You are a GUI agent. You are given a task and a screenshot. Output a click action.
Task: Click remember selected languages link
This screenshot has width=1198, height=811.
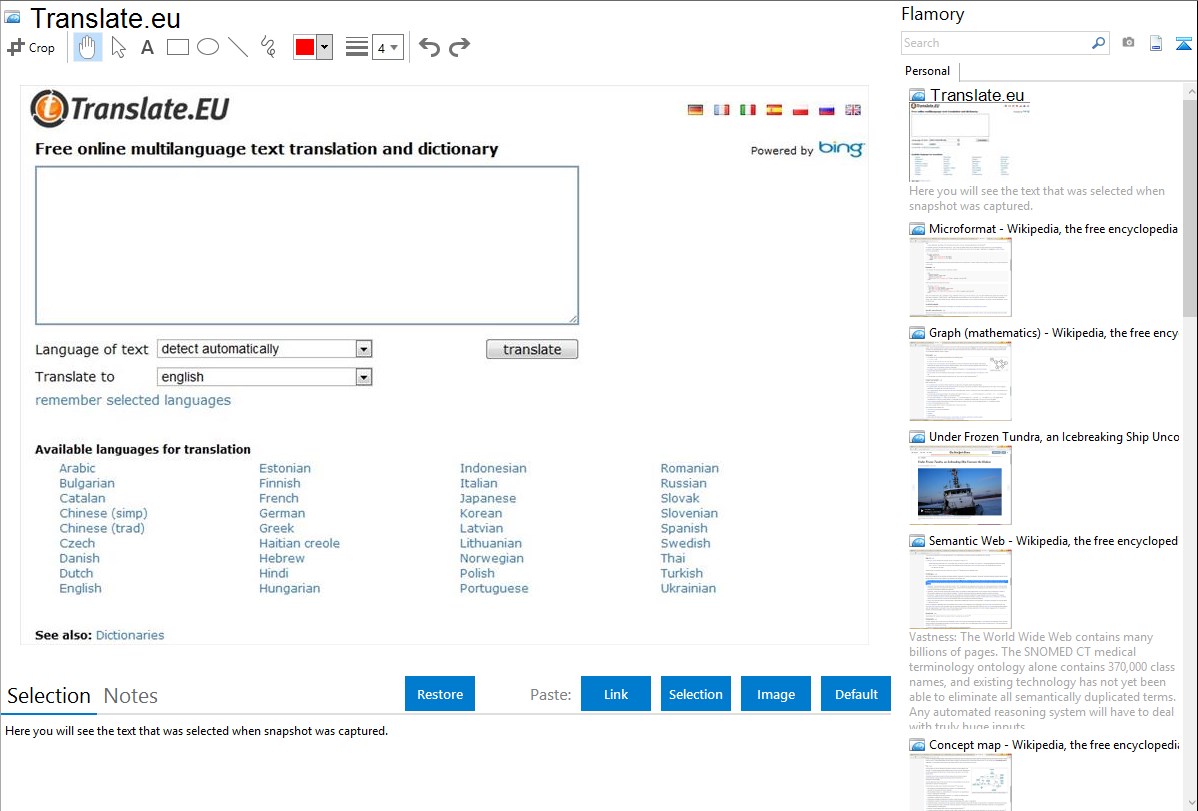(133, 400)
